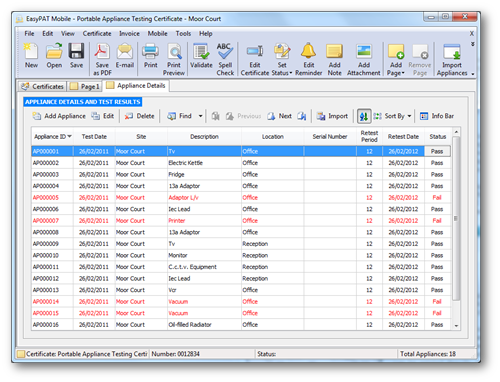
Task: Open the Sort By dropdown
Action: (392, 116)
